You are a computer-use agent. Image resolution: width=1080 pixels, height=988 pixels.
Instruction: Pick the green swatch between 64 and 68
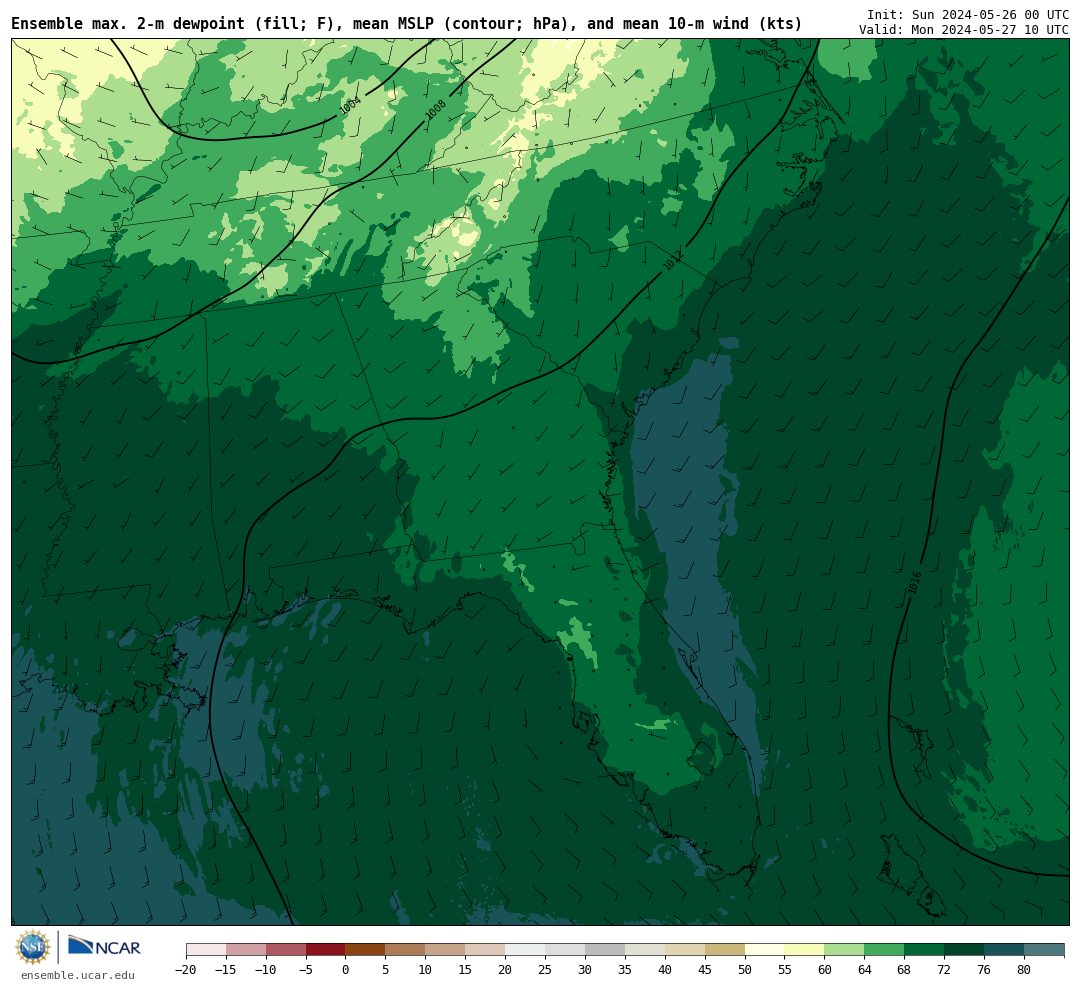885,950
